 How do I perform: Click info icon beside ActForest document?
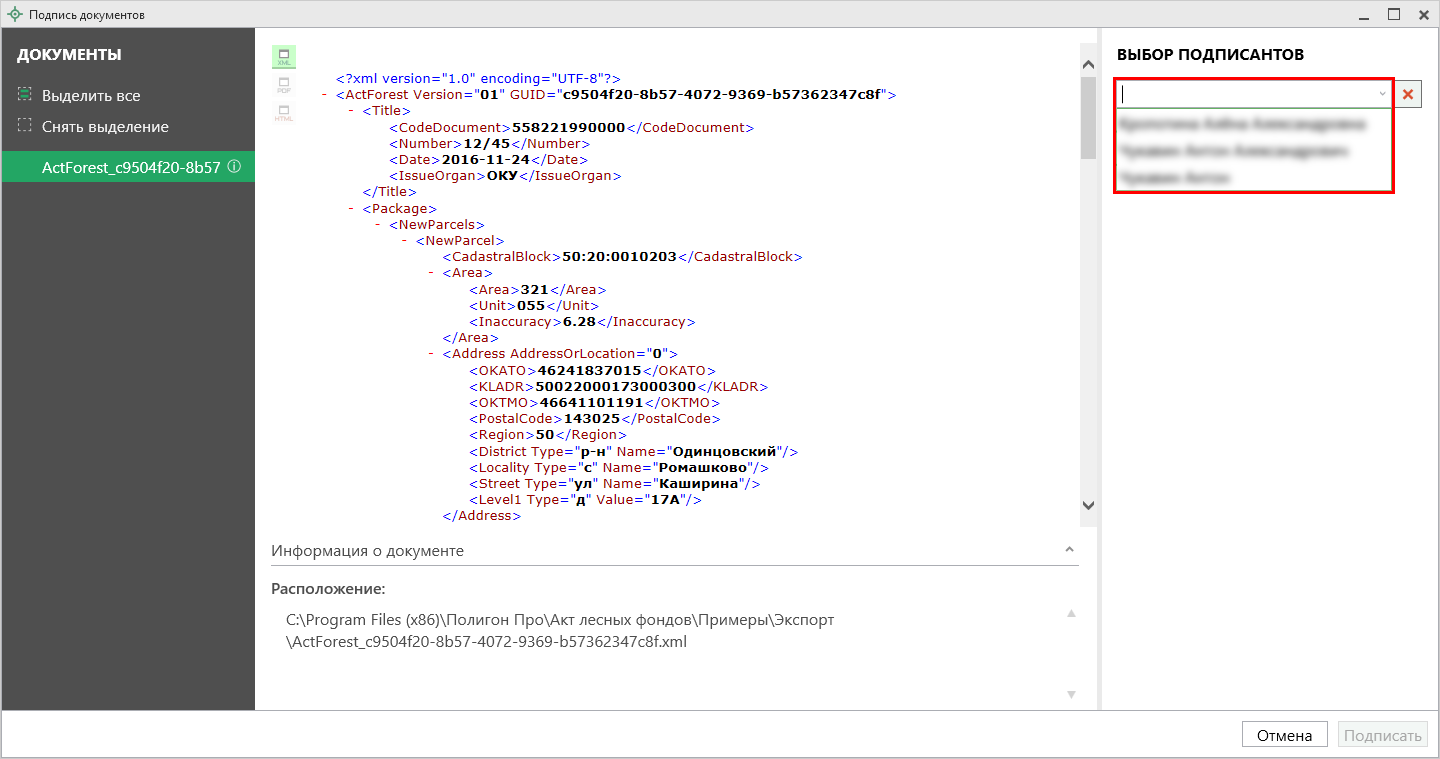tap(234, 167)
